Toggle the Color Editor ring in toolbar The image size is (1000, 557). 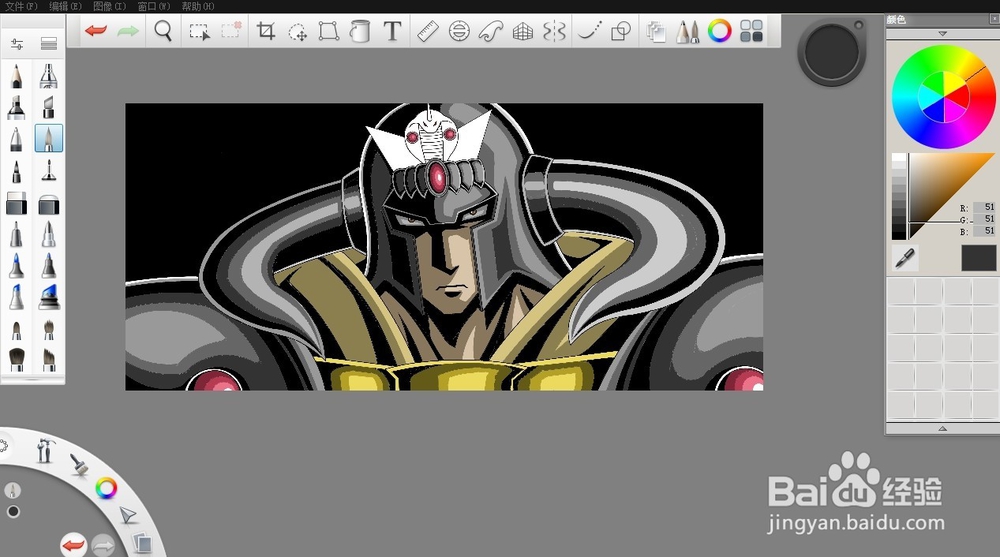click(719, 31)
